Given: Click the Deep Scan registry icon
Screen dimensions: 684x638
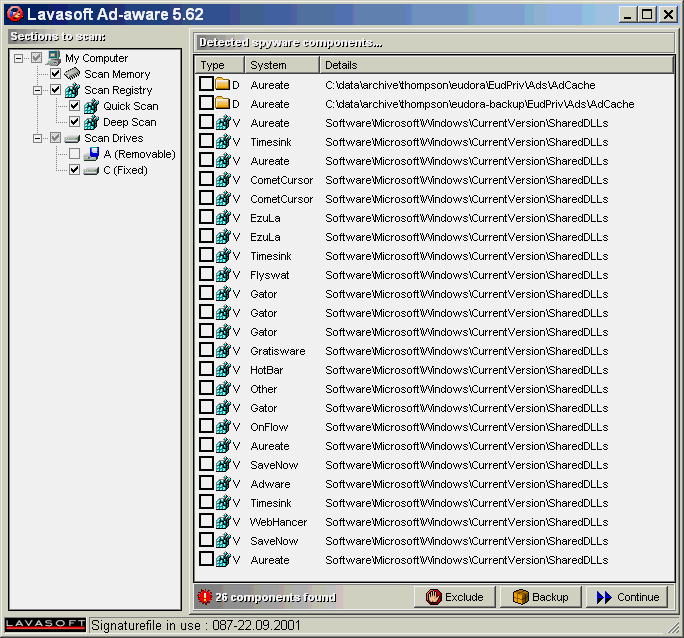Looking at the screenshot, I should (x=92, y=122).
